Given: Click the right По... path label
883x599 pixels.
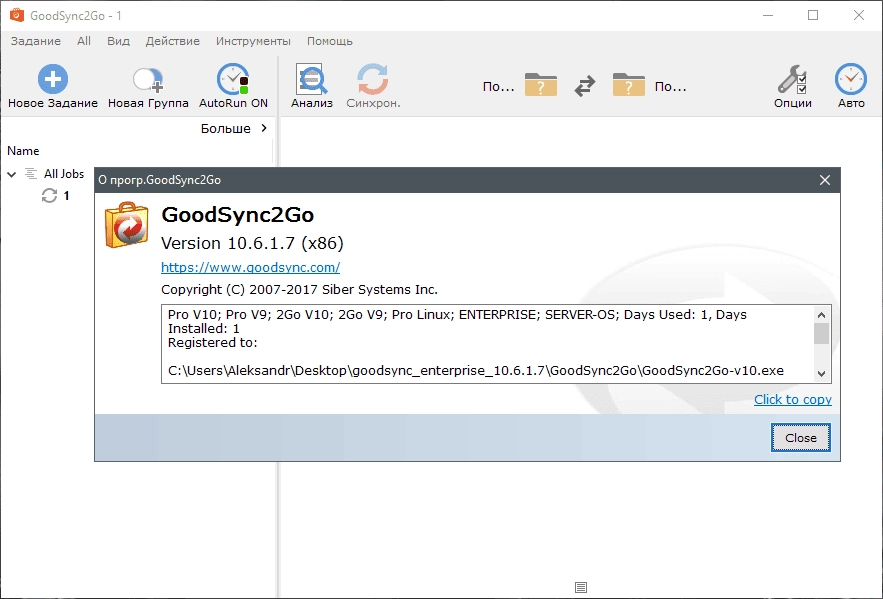Looking at the screenshot, I should click(670, 87).
